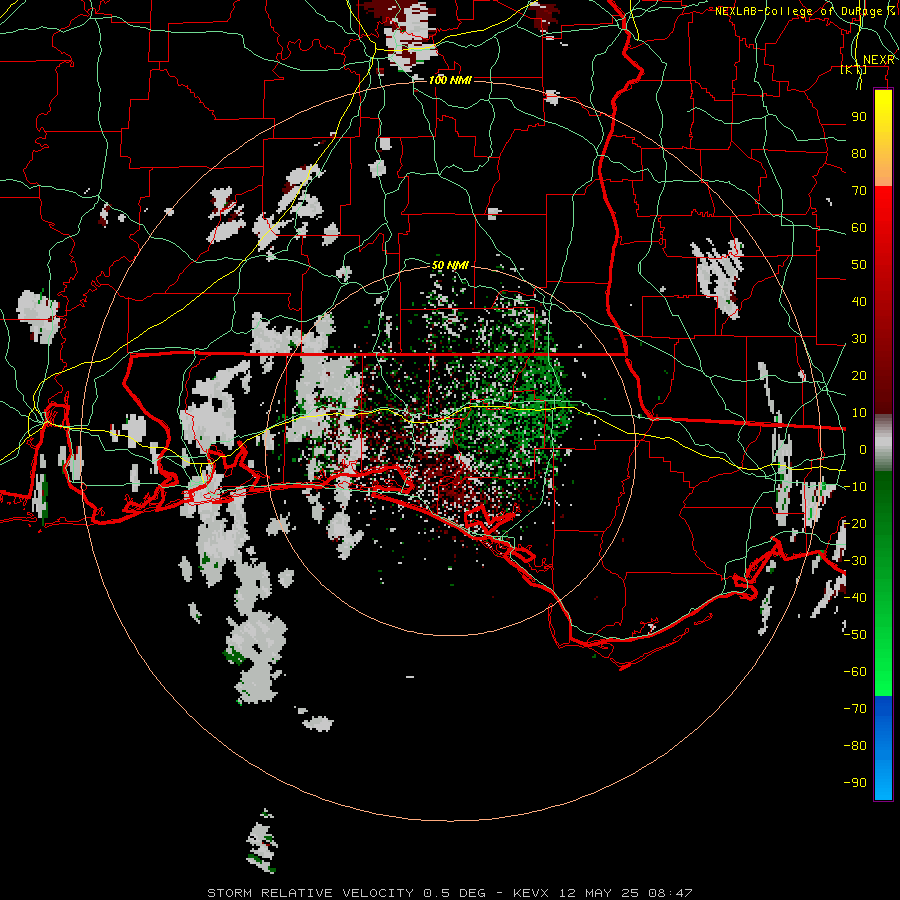Screen dimensions: 900x900
Task: Click the gray zero-velocity segment of color bar
Action: (883, 443)
